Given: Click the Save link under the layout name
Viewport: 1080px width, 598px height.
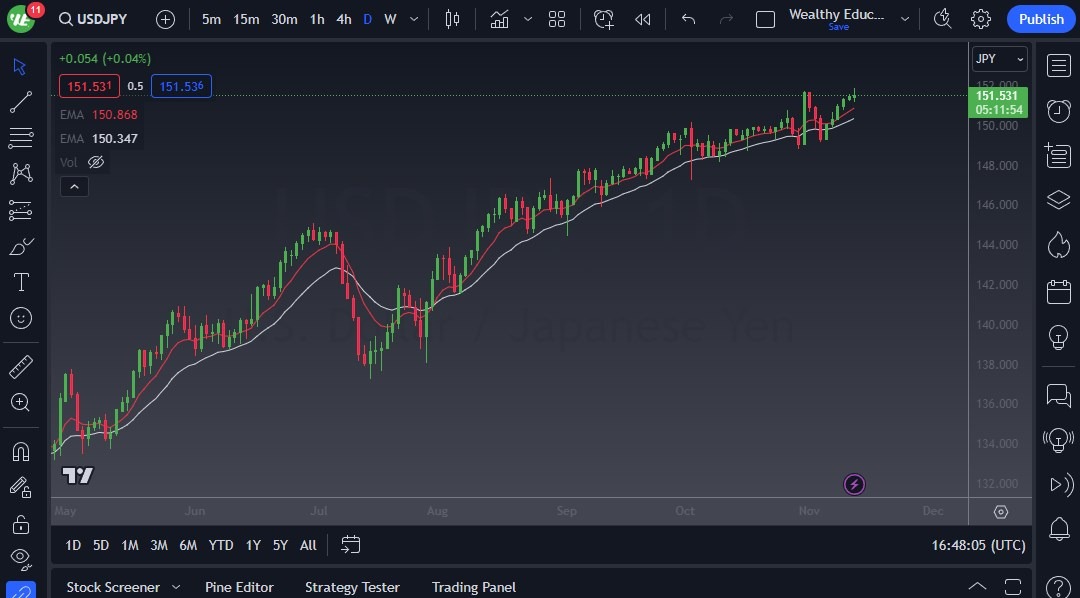Looking at the screenshot, I should 838,27.
